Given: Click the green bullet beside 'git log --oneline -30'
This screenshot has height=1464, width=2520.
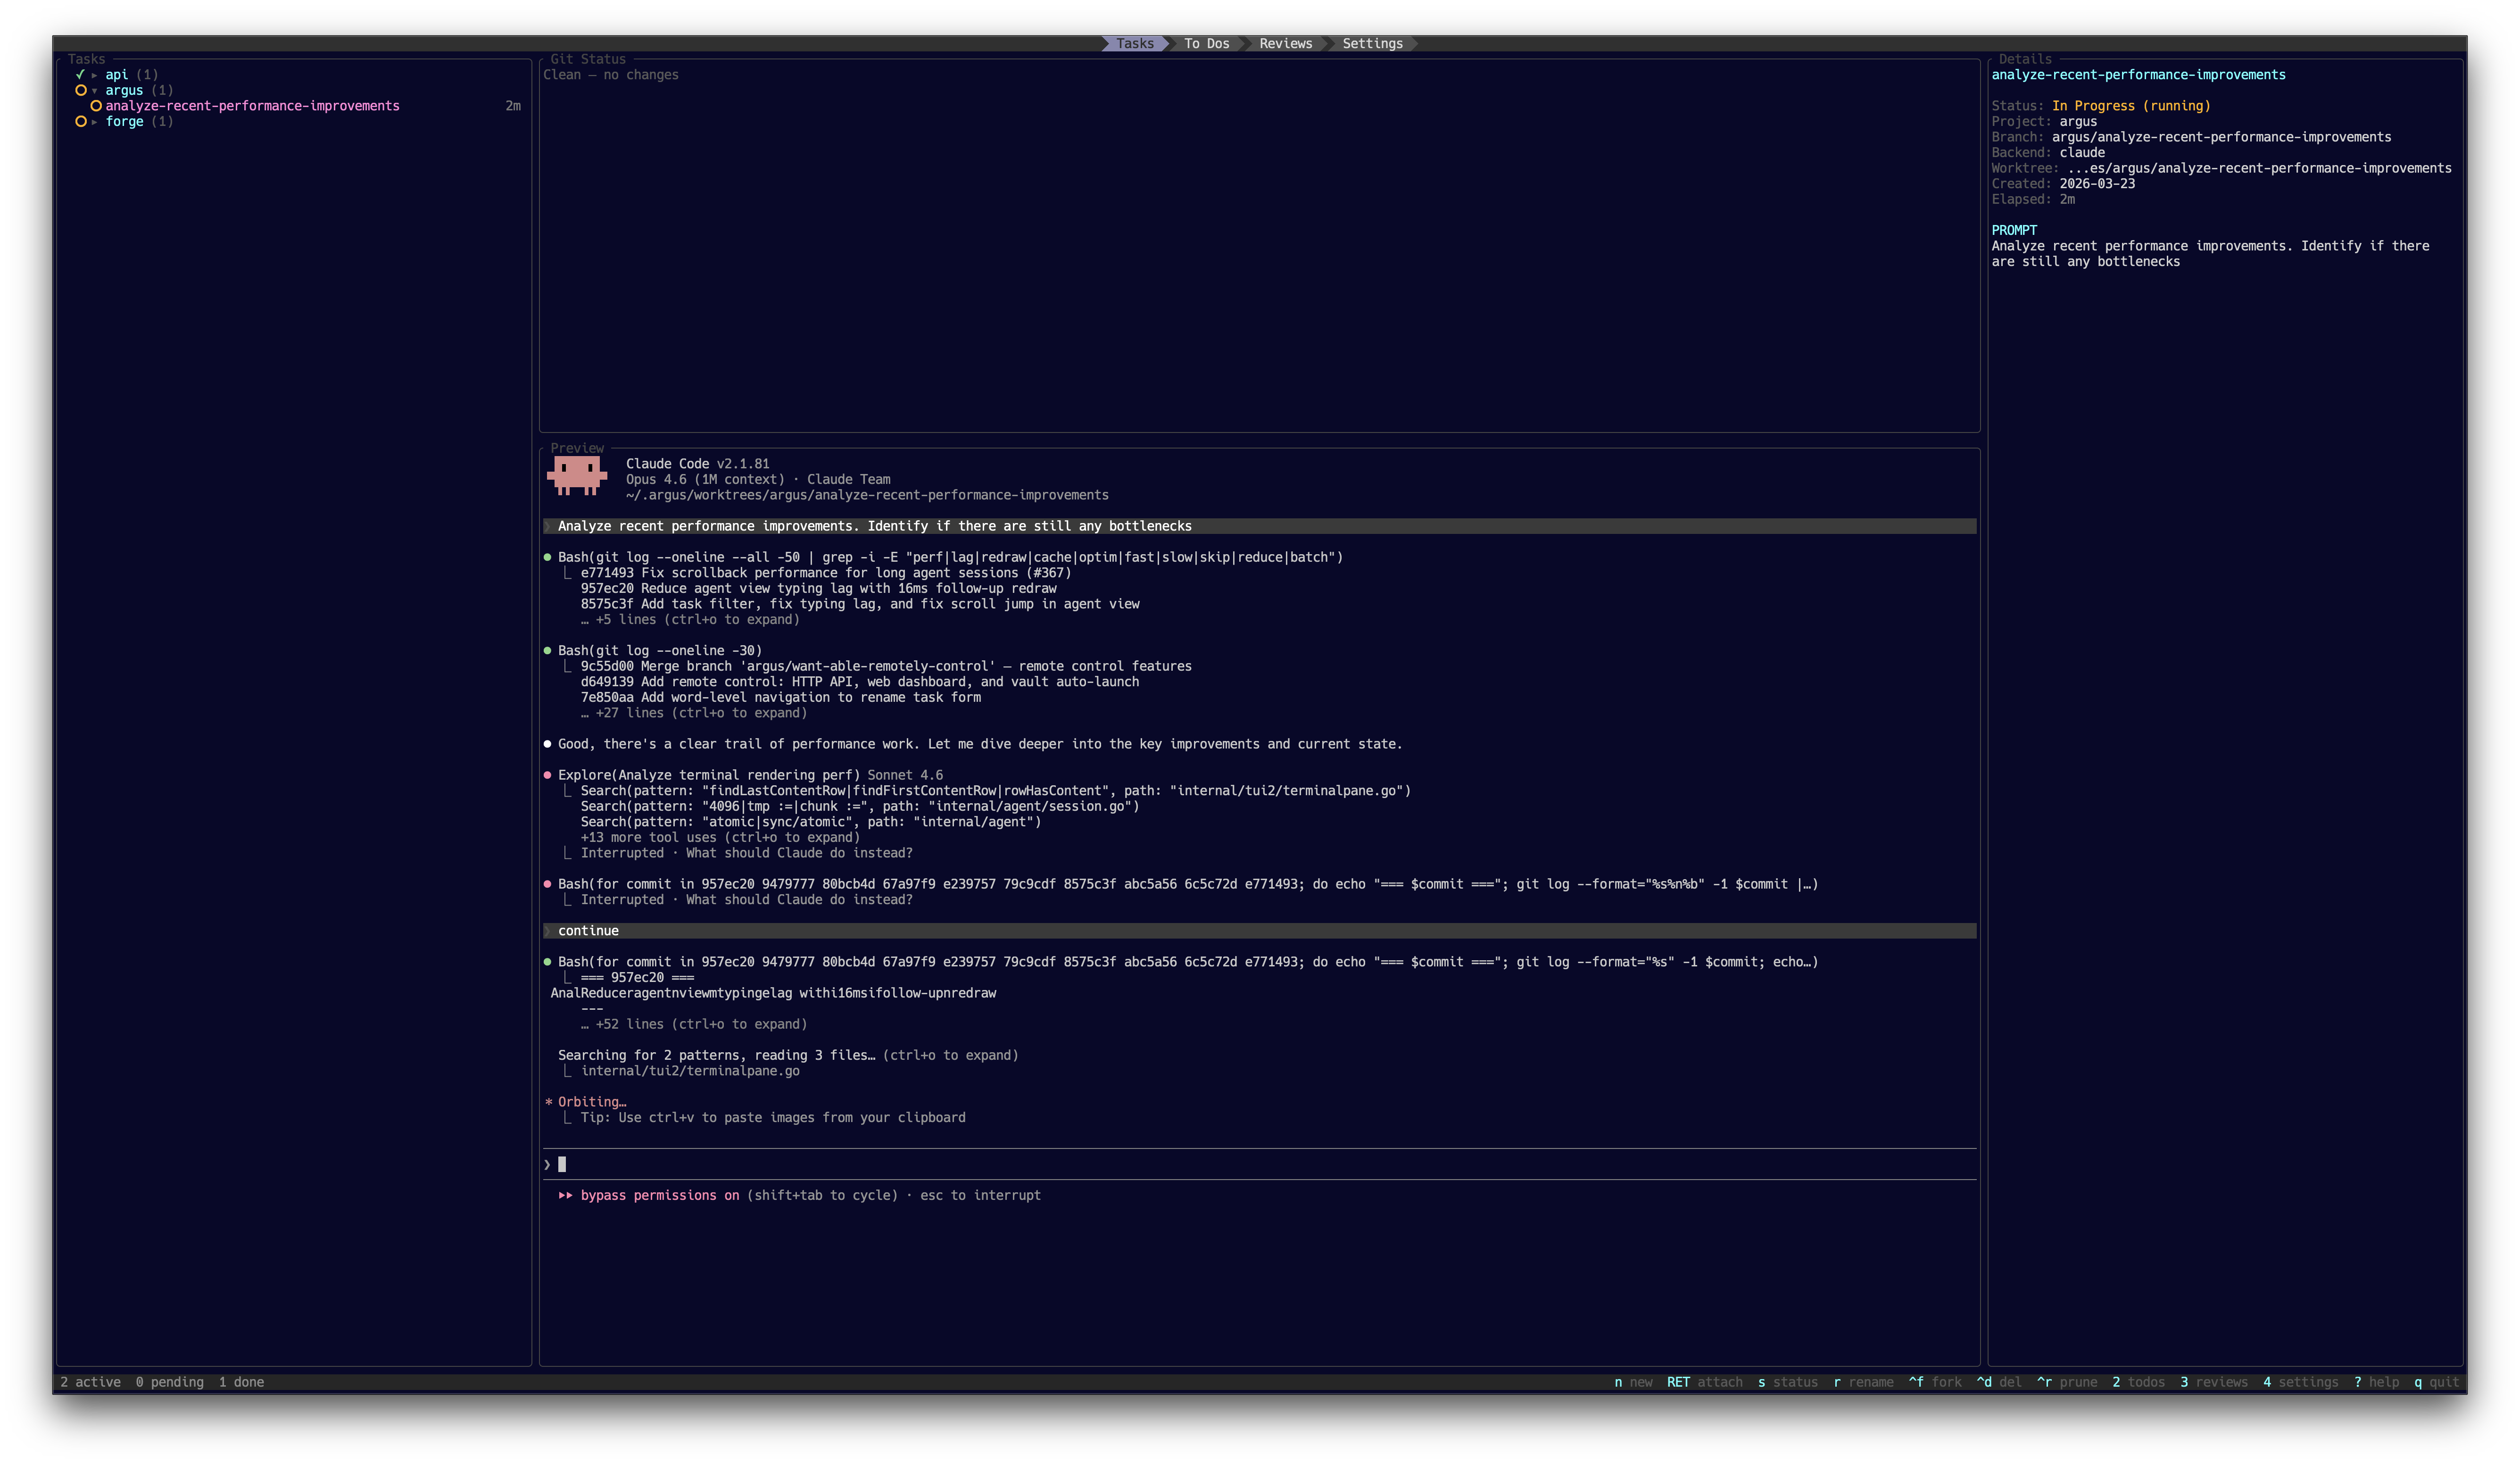Looking at the screenshot, I should pyautogui.click(x=547, y=650).
